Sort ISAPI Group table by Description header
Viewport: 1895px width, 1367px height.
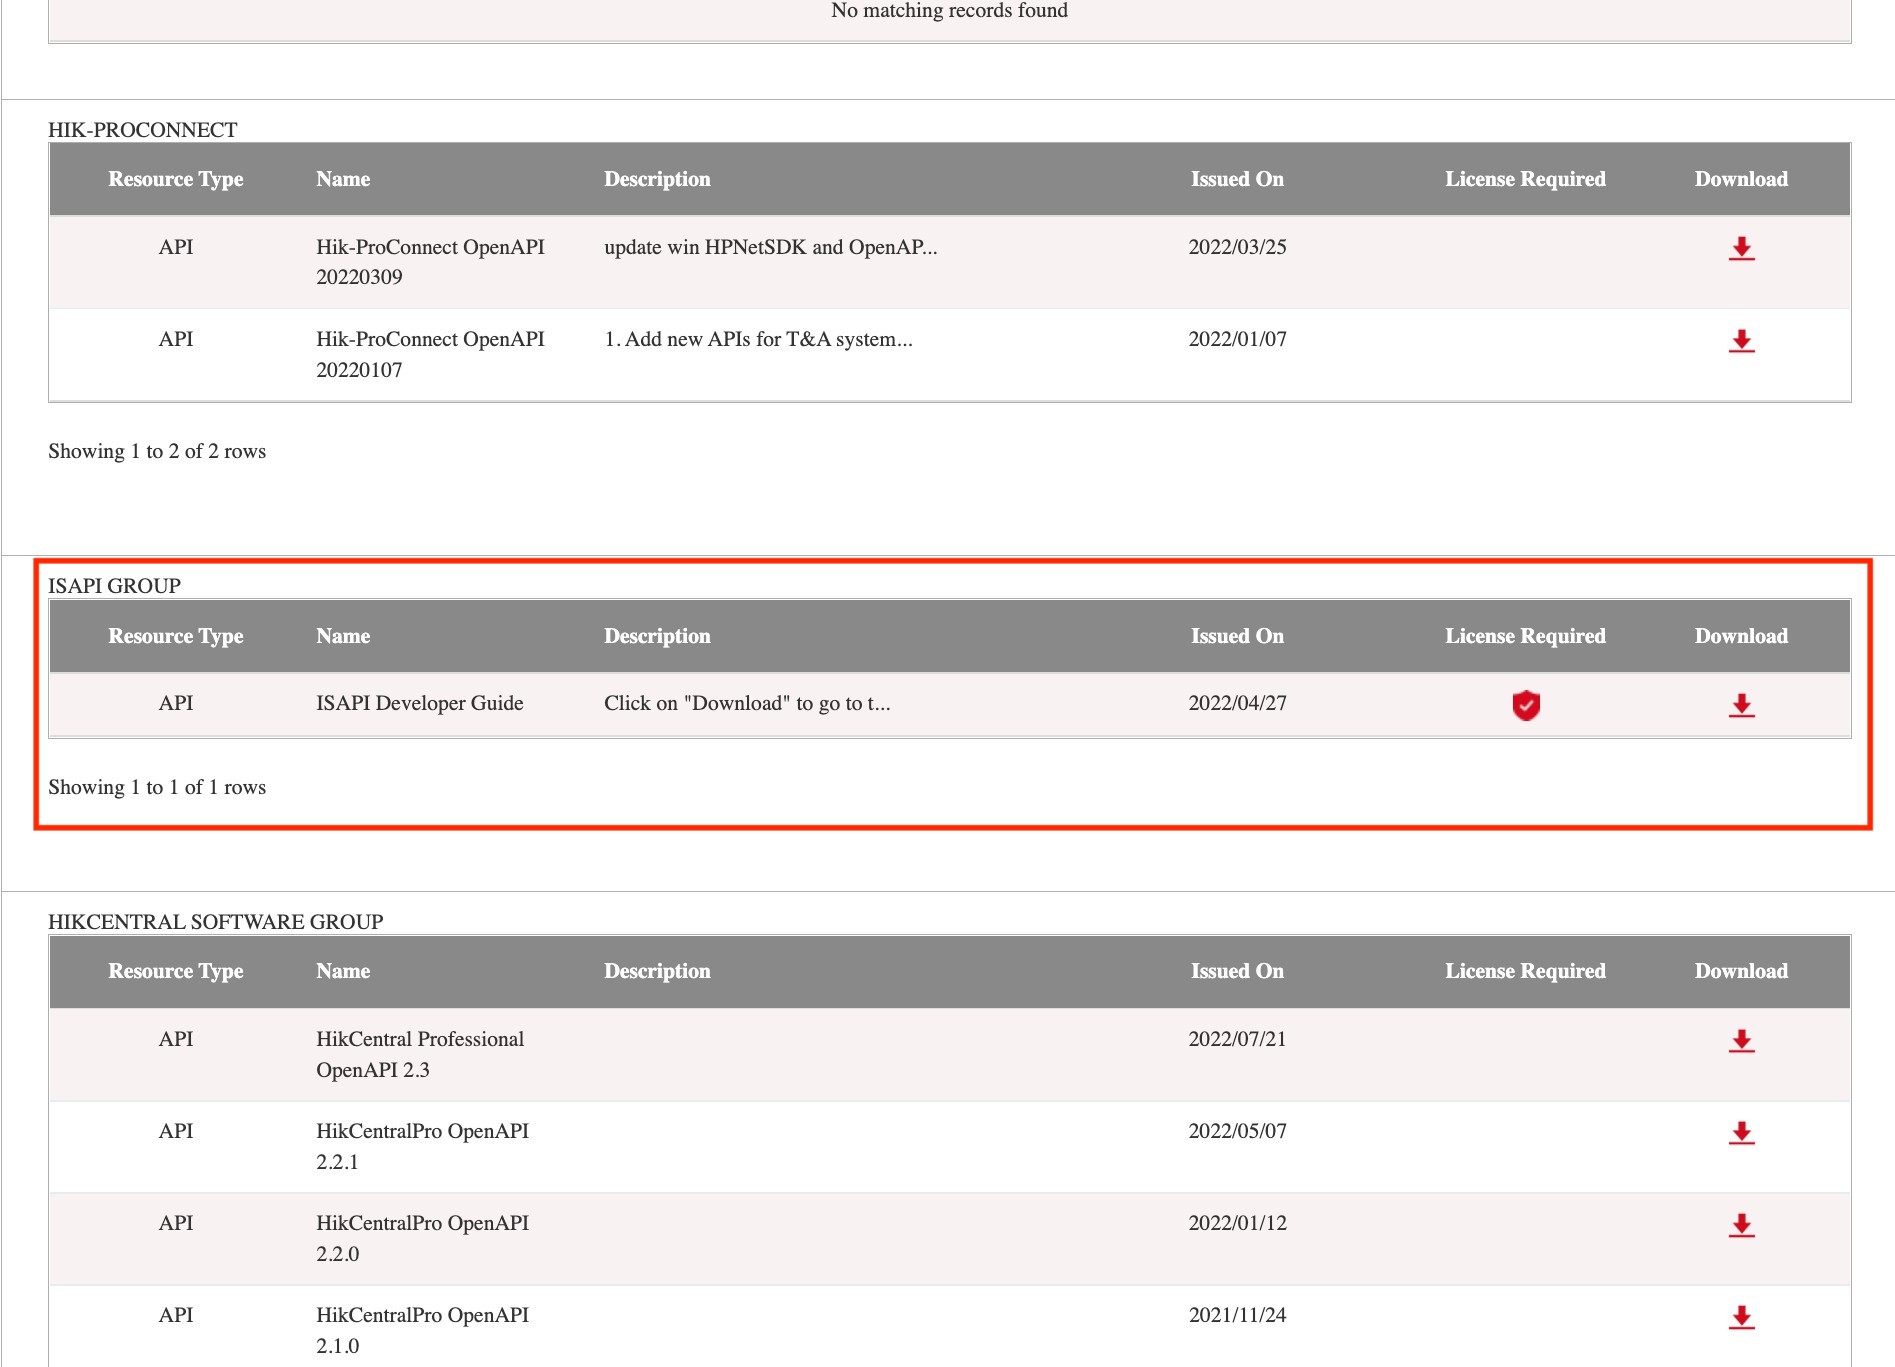pos(657,636)
